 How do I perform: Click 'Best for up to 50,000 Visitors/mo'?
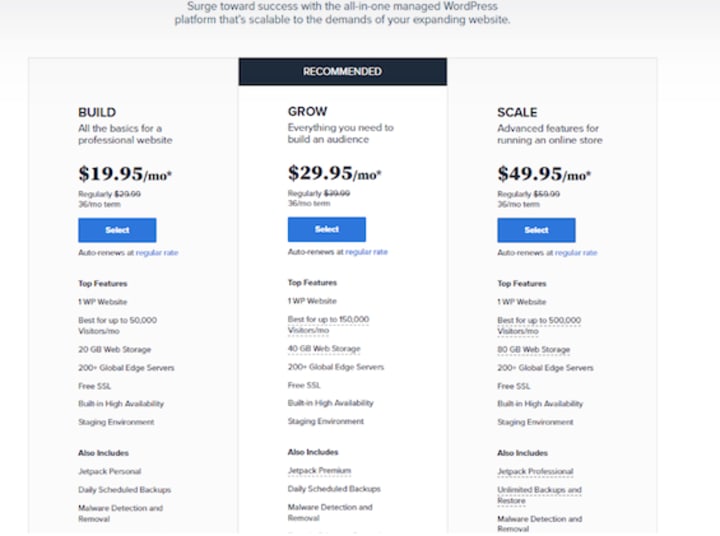point(117,325)
